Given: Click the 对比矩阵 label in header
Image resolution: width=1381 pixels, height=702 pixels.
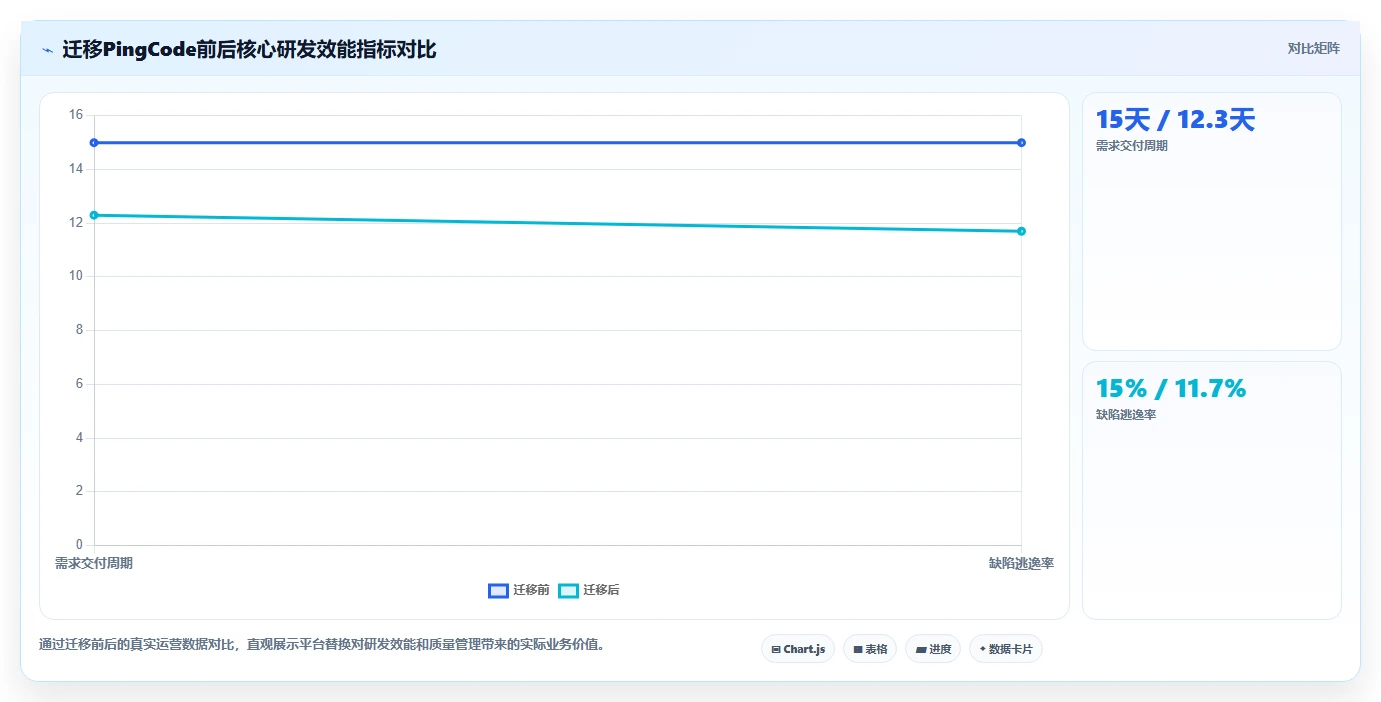Looking at the screenshot, I should coord(1313,48).
